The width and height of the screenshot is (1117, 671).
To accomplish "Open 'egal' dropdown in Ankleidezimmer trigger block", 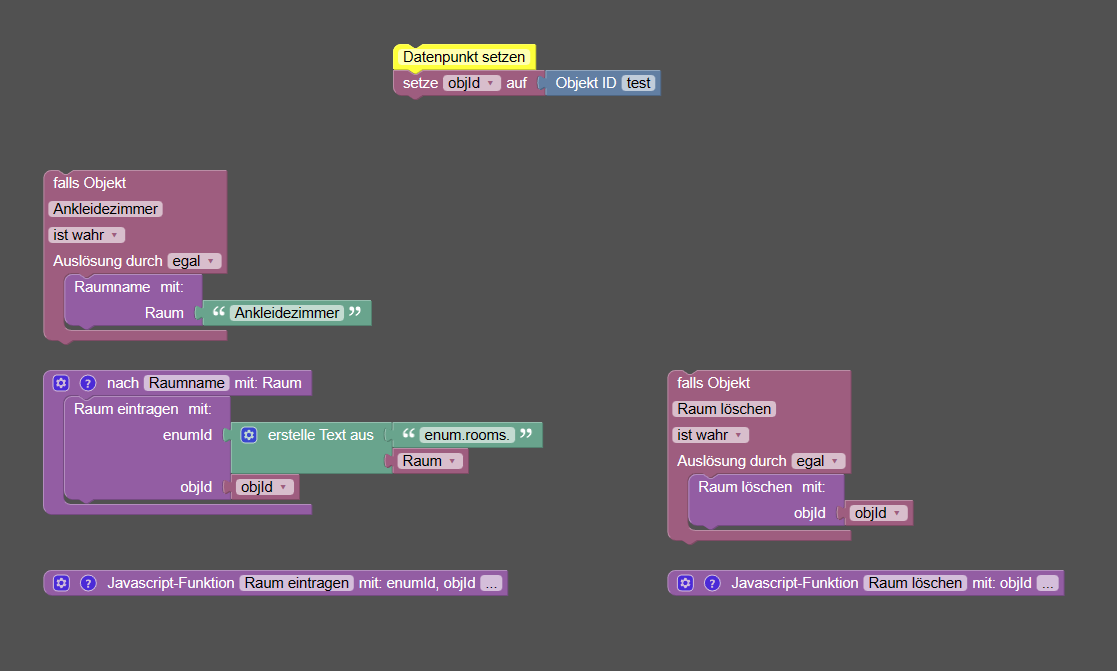I will [194, 261].
